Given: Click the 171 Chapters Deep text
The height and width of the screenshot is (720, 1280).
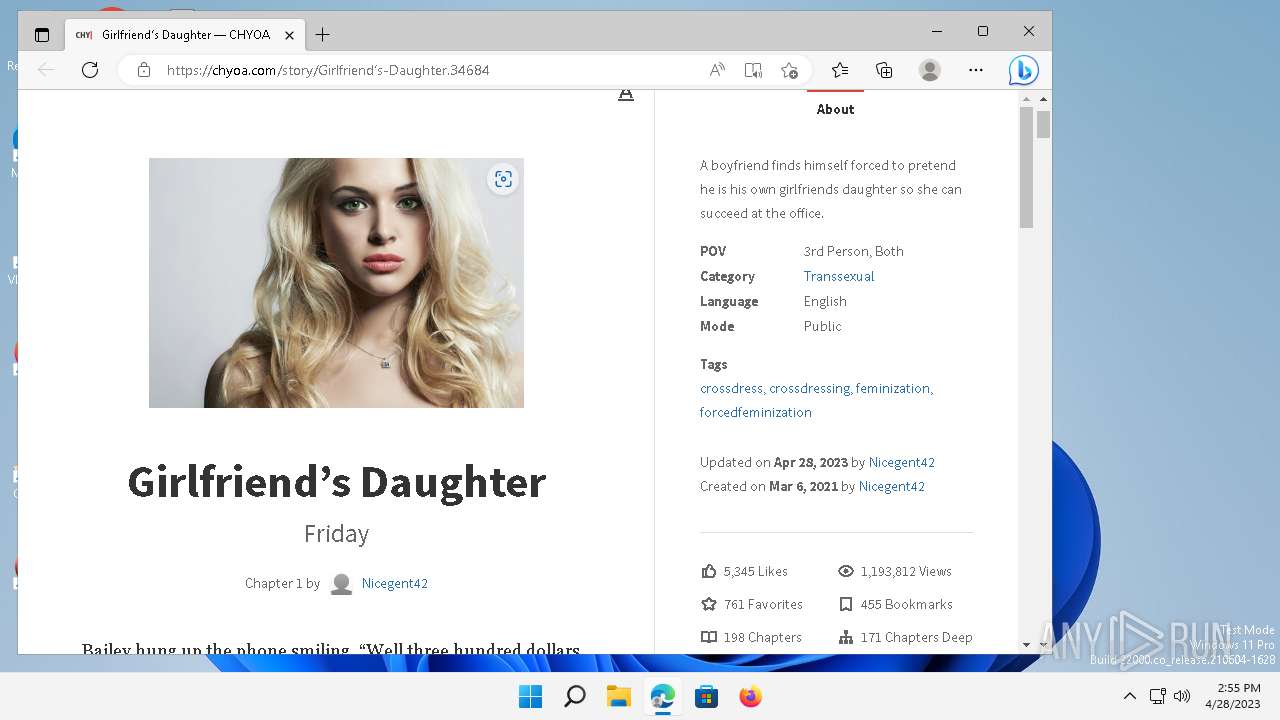Looking at the screenshot, I should pyautogui.click(x=916, y=637).
